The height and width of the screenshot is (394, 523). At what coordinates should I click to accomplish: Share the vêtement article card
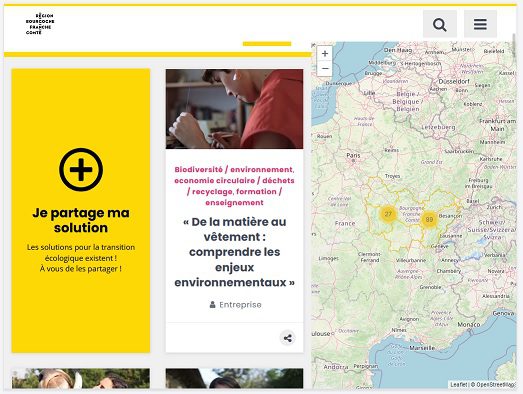click(288, 338)
